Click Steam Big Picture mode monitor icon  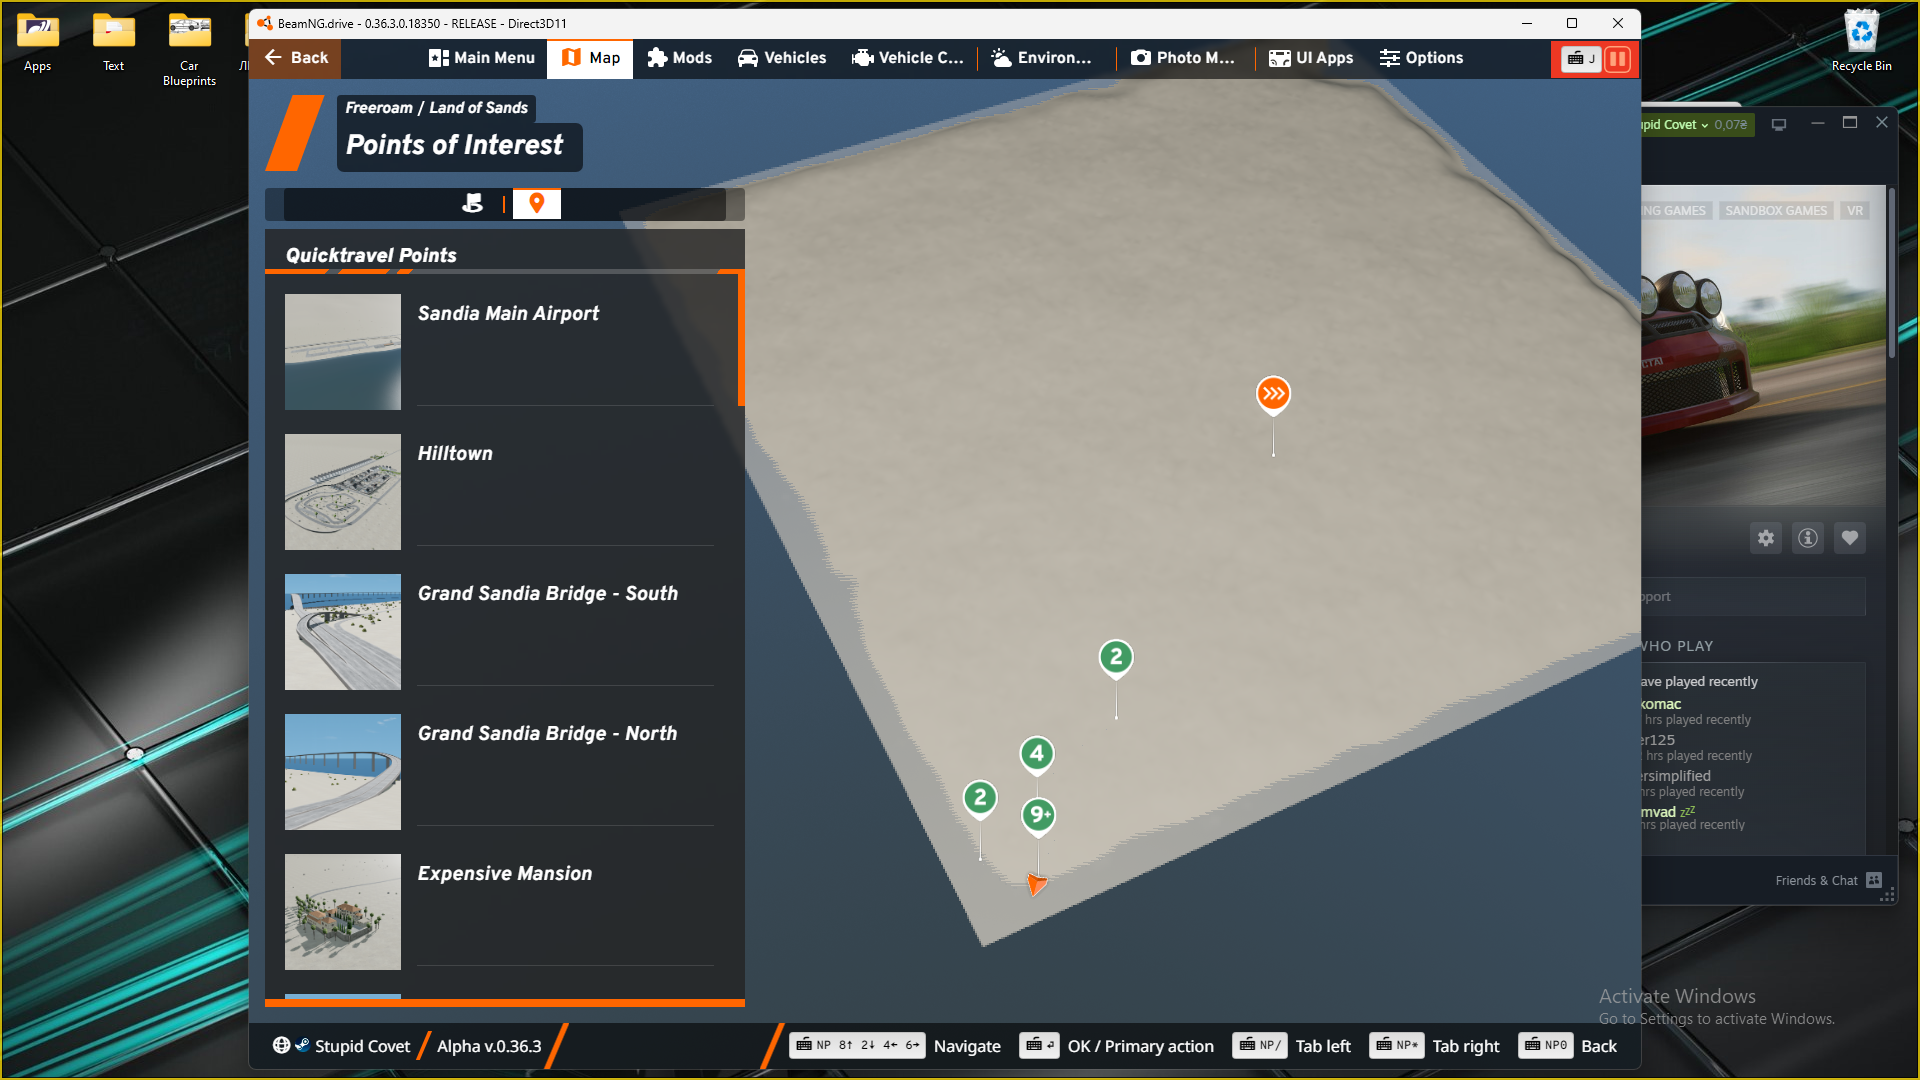pos(1779,125)
